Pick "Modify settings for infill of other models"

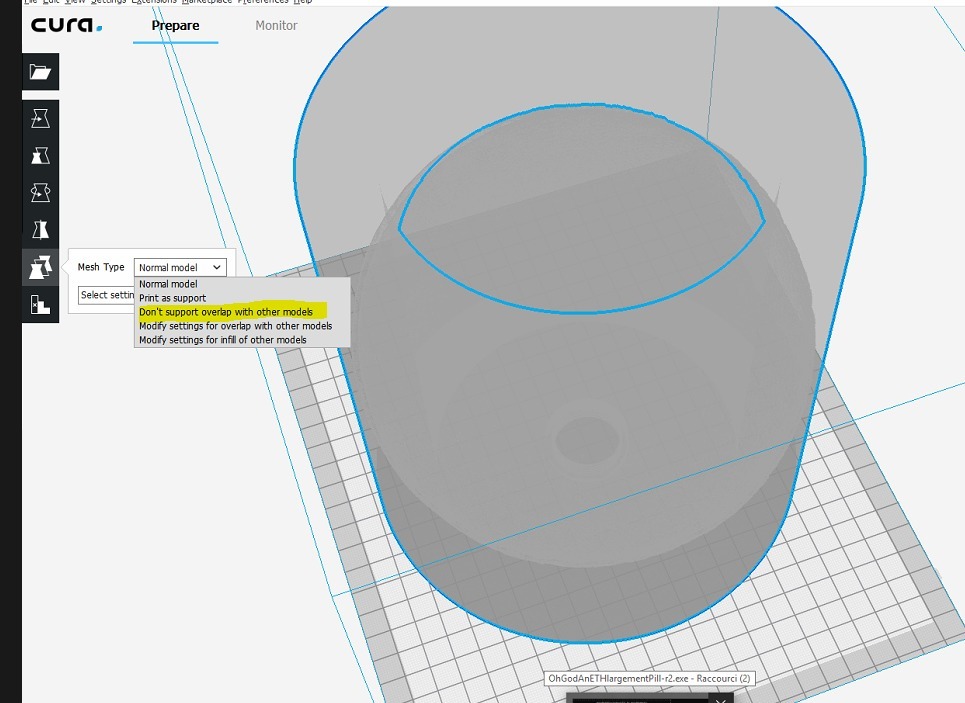tap(222, 340)
